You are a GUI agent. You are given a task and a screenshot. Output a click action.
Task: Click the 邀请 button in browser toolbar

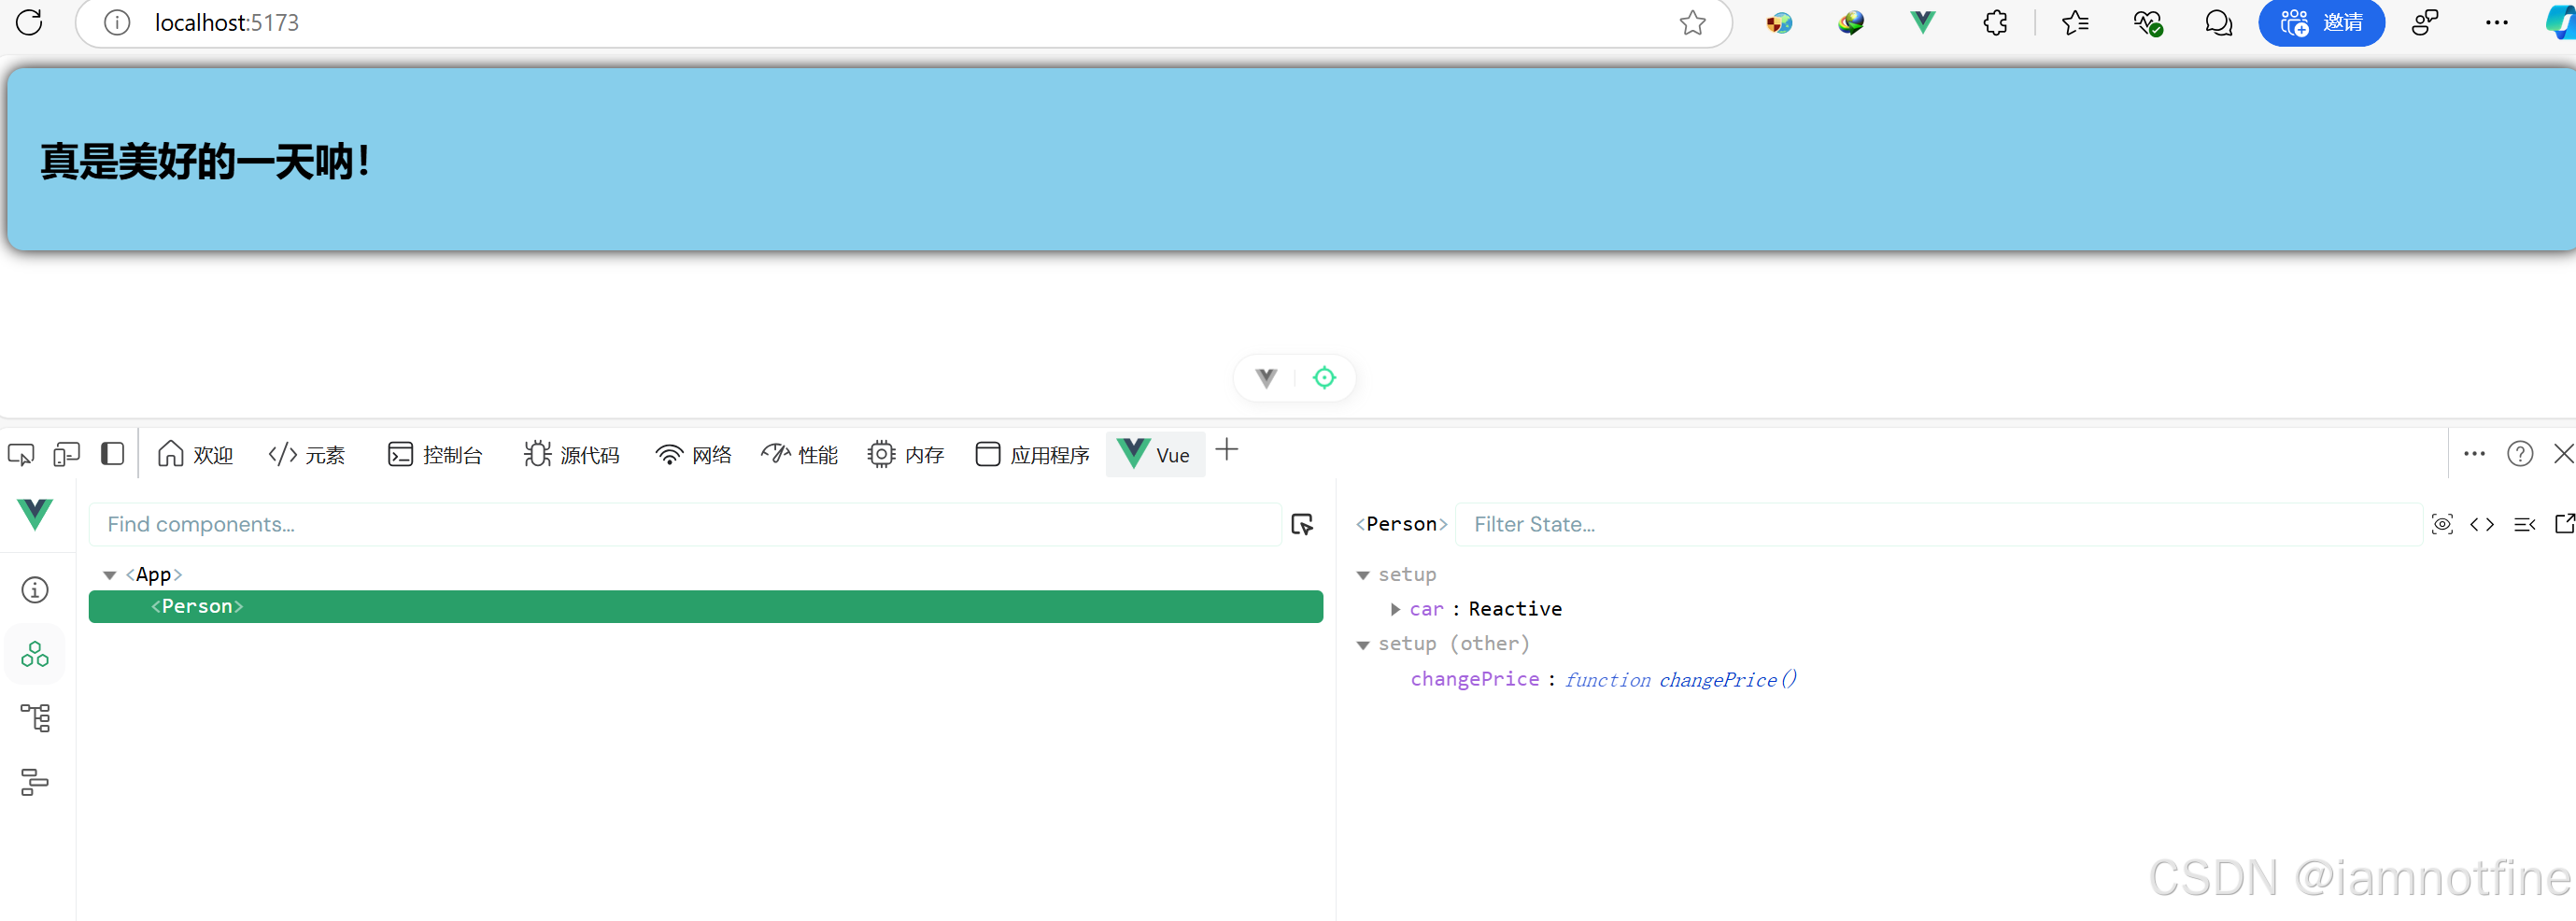(x=2322, y=22)
